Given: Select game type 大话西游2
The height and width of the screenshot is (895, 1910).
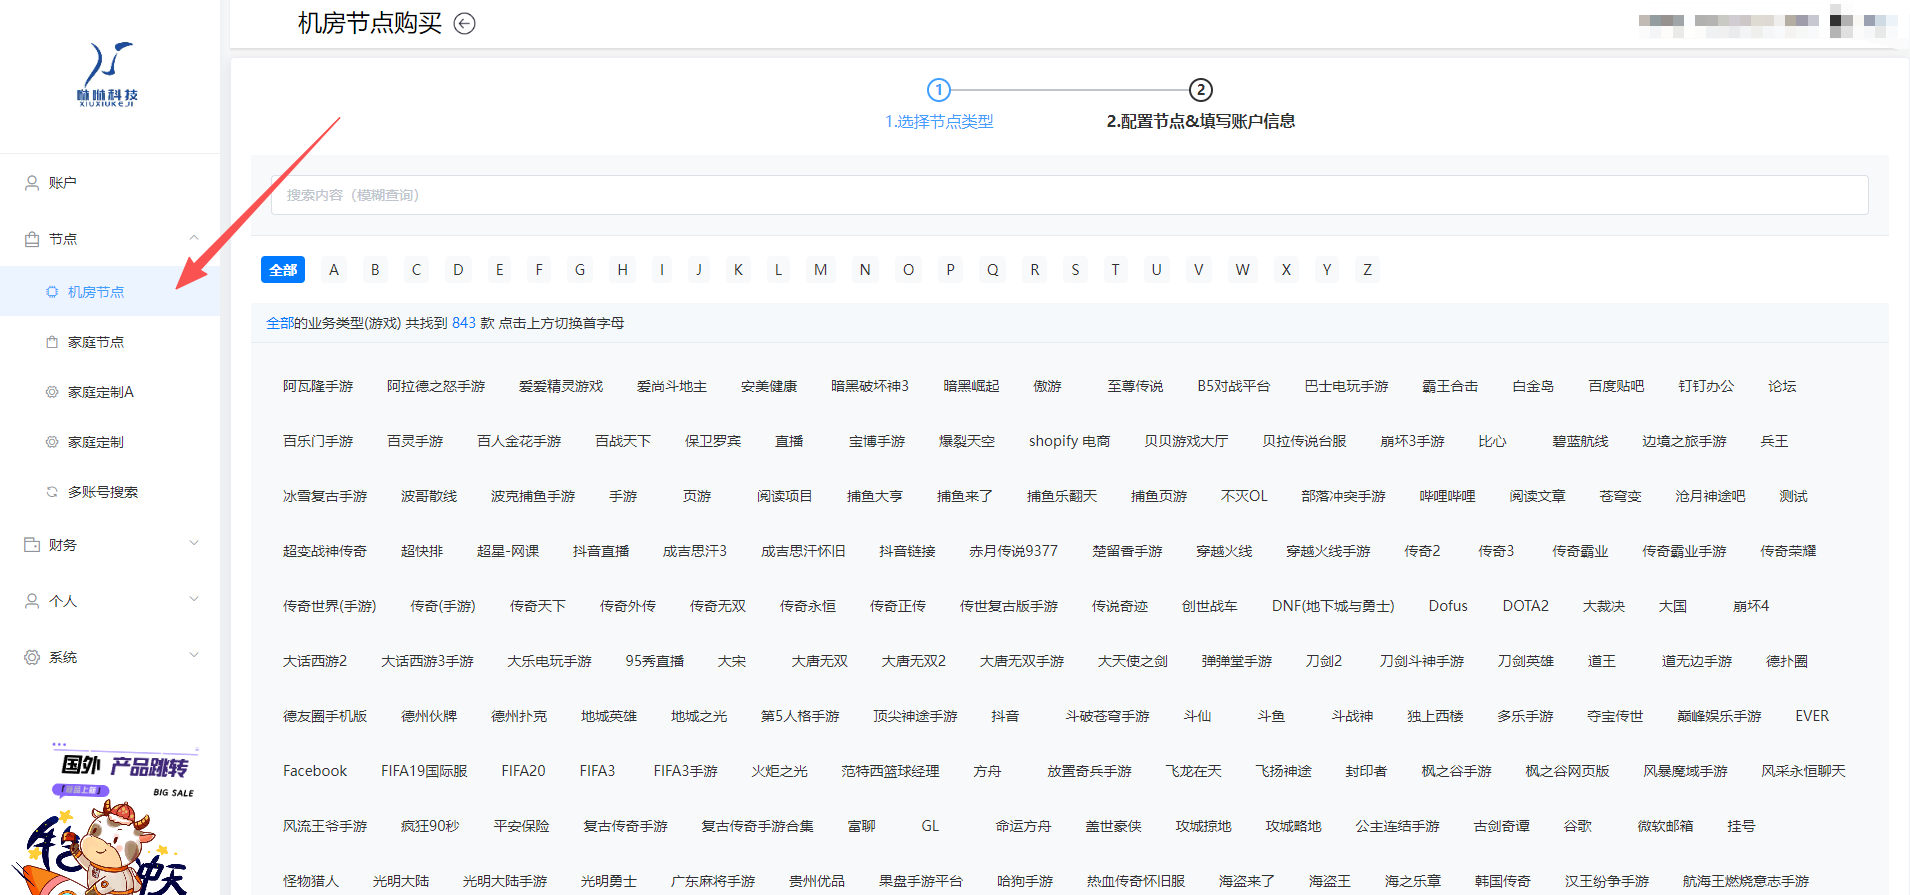Looking at the screenshot, I should click(x=315, y=661).
